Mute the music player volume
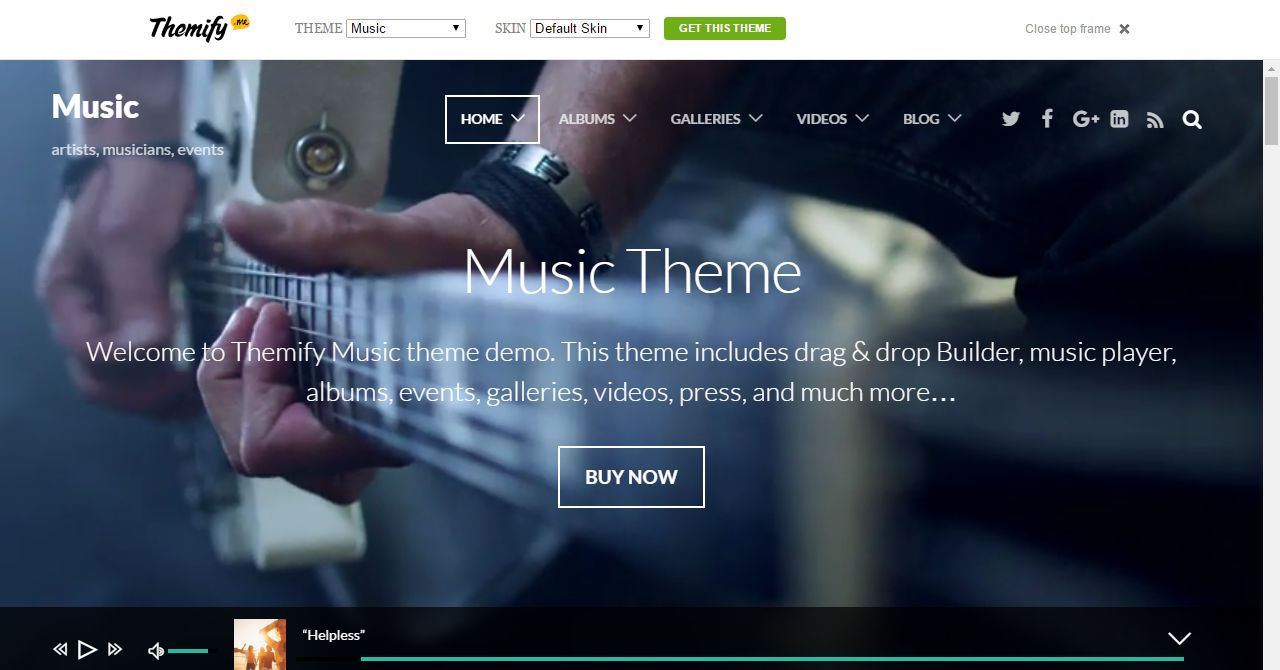The width and height of the screenshot is (1280, 670). pos(156,651)
